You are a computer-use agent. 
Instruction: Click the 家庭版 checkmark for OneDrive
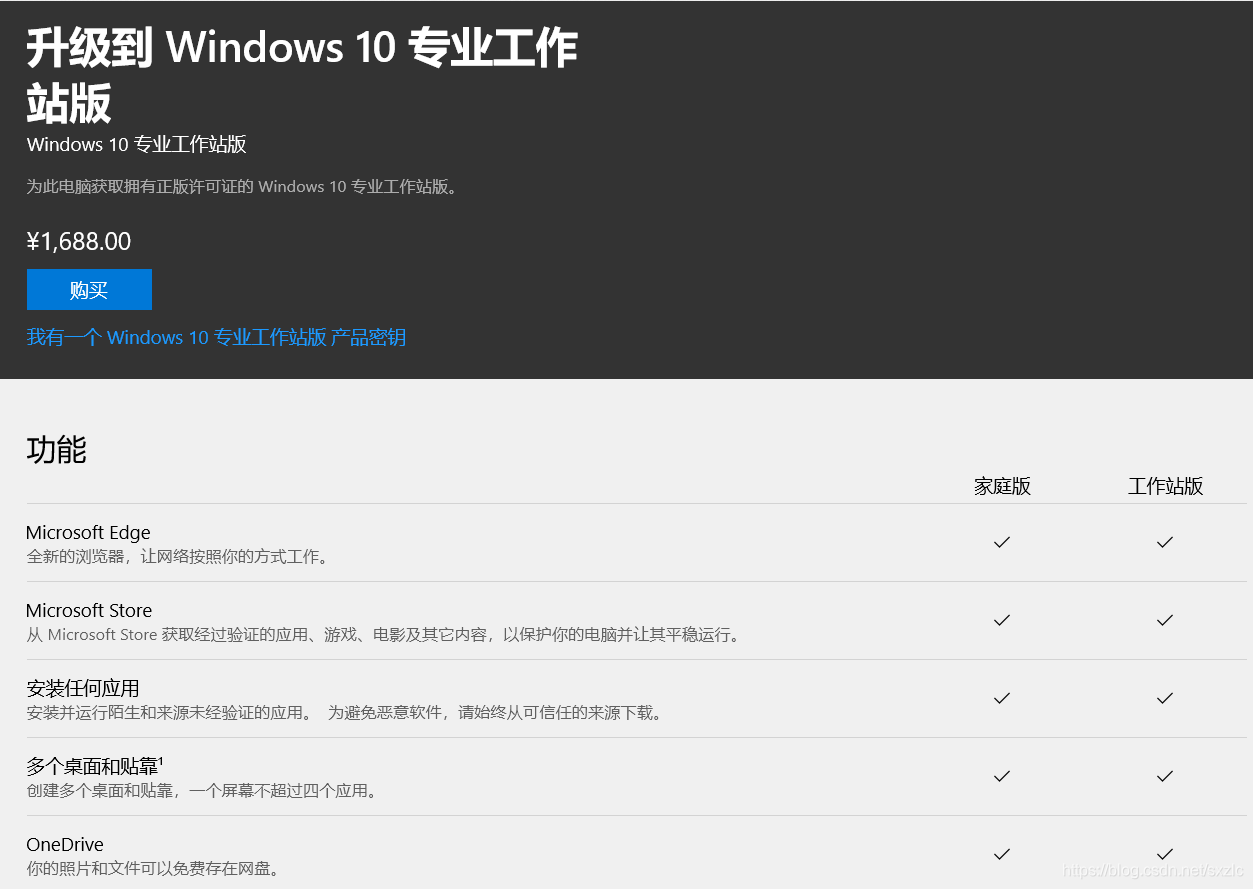pos(1002,854)
